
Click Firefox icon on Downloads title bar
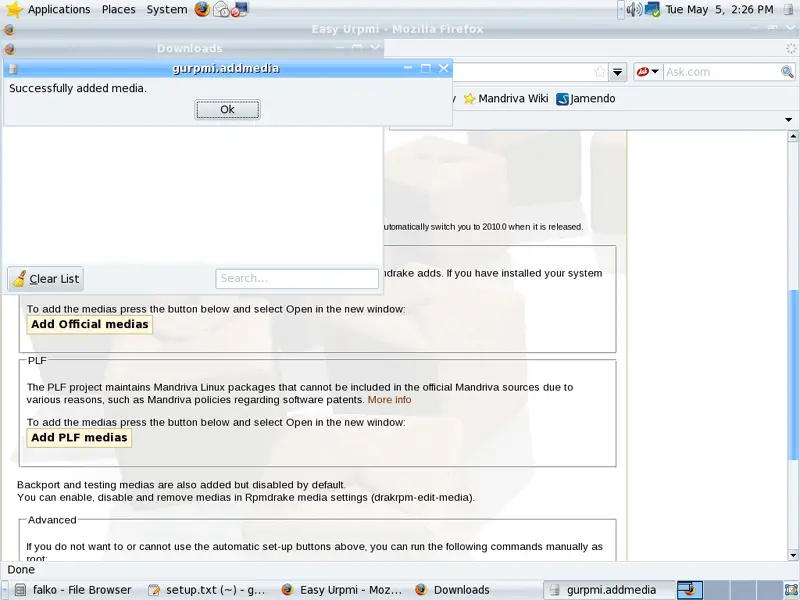click(10, 49)
